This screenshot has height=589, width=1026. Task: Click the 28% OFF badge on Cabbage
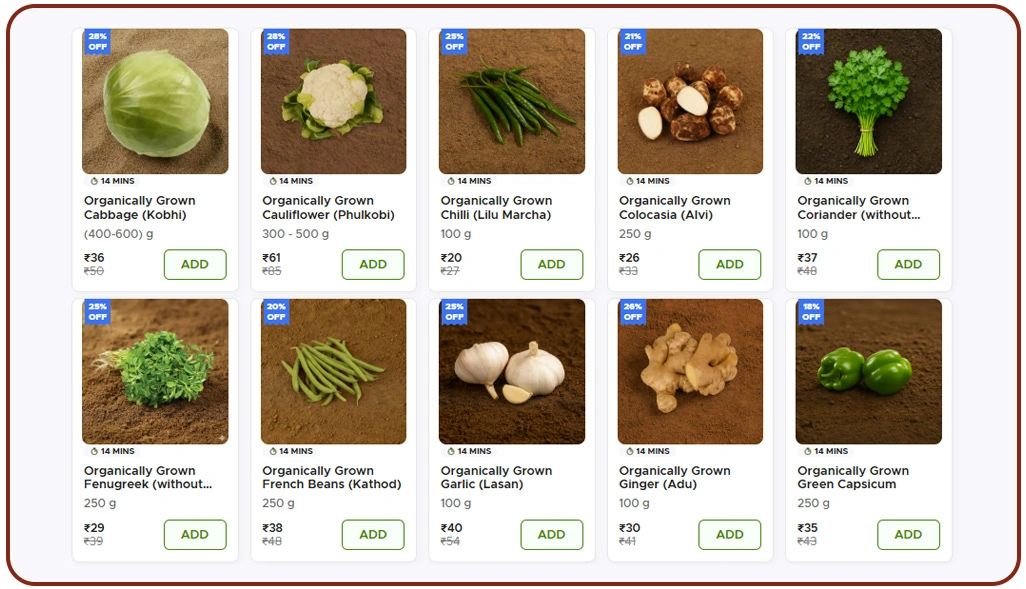tap(97, 42)
